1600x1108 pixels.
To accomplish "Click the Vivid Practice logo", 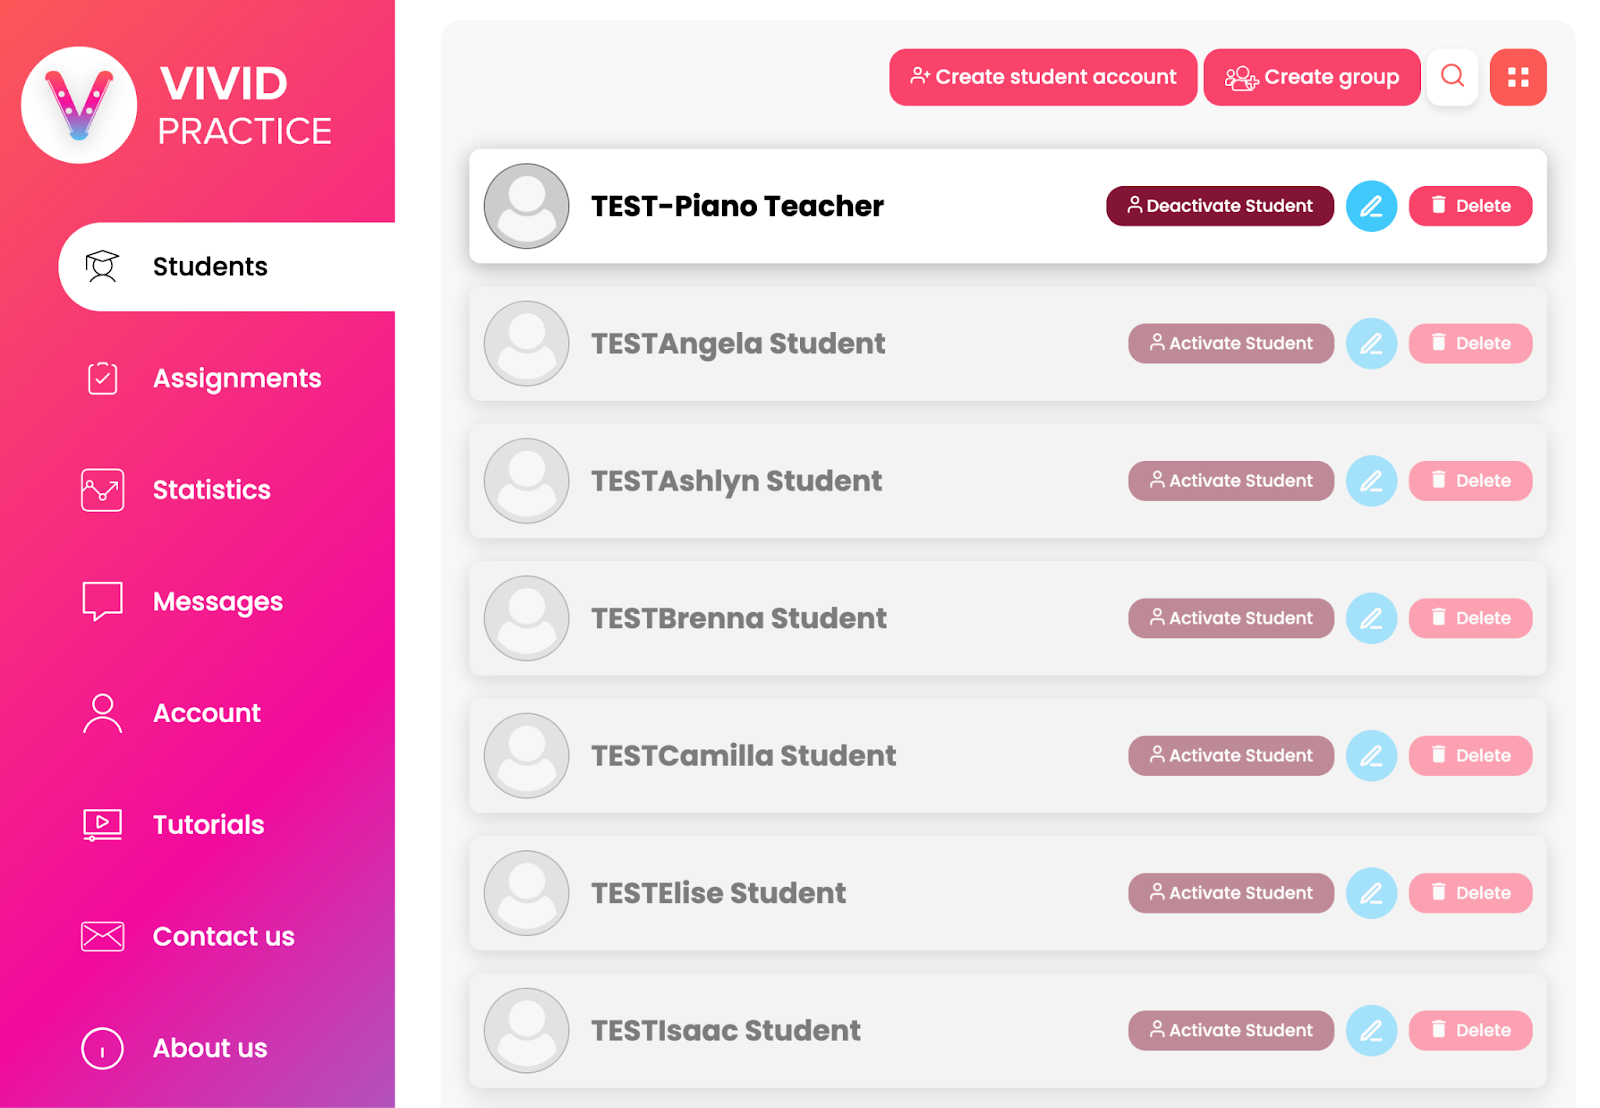I will point(79,105).
